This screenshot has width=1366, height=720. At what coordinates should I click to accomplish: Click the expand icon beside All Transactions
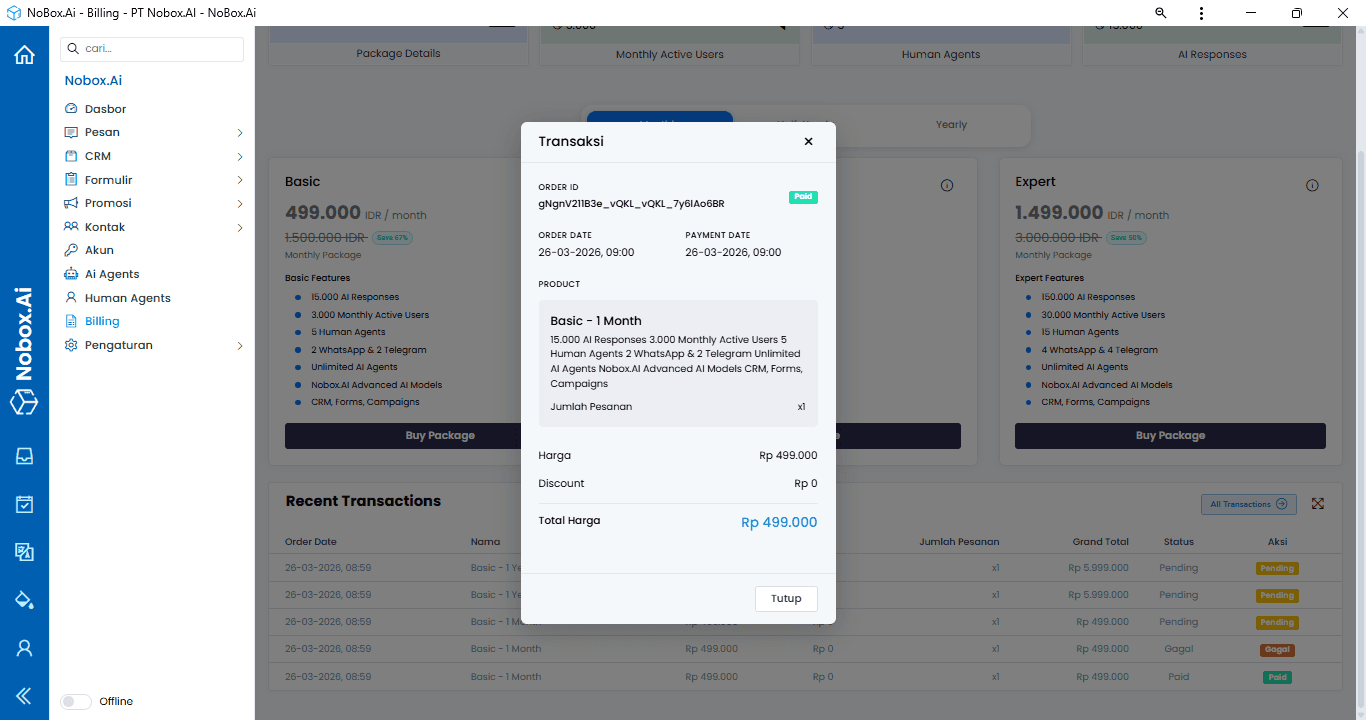[x=1318, y=504]
